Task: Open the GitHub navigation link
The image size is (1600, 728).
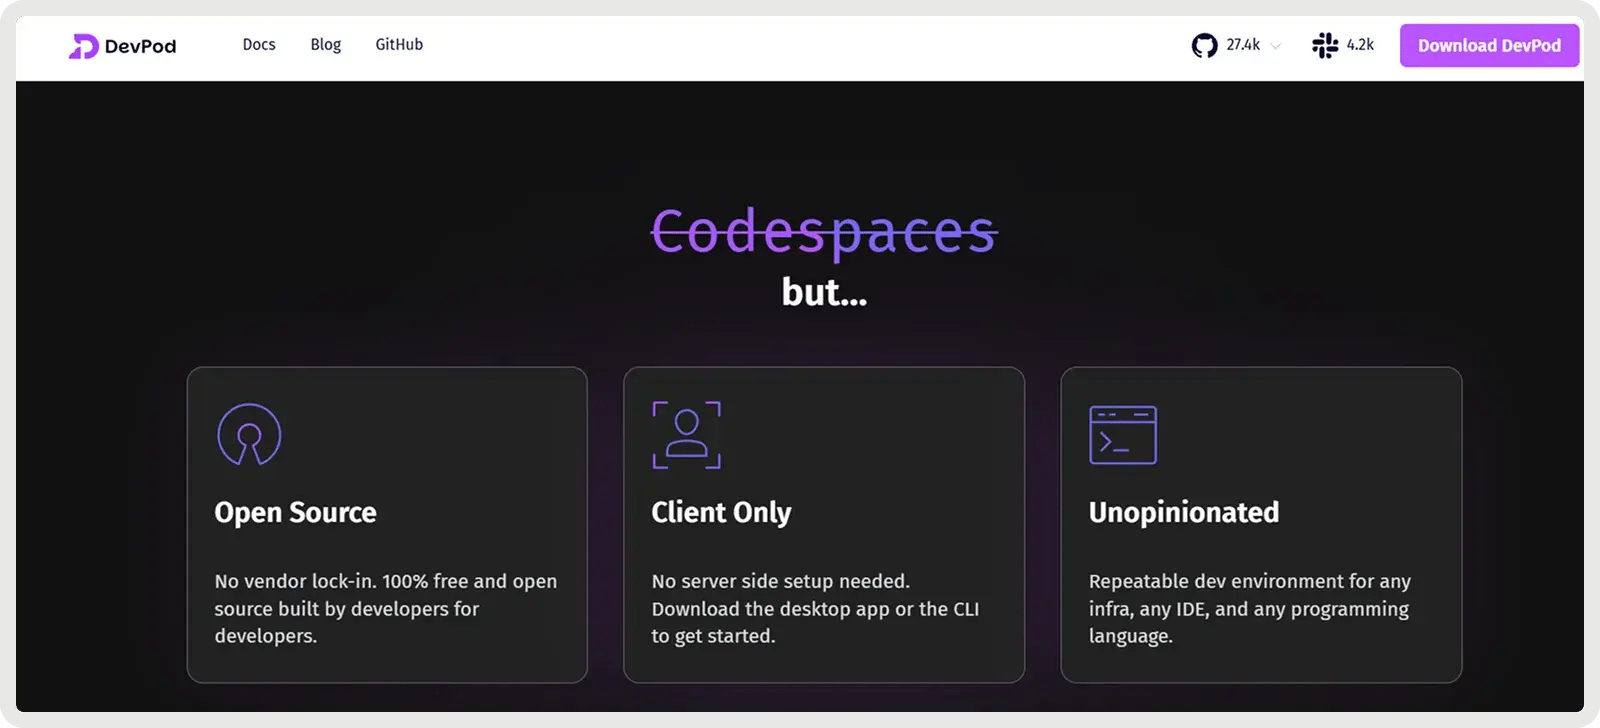Action: point(399,44)
